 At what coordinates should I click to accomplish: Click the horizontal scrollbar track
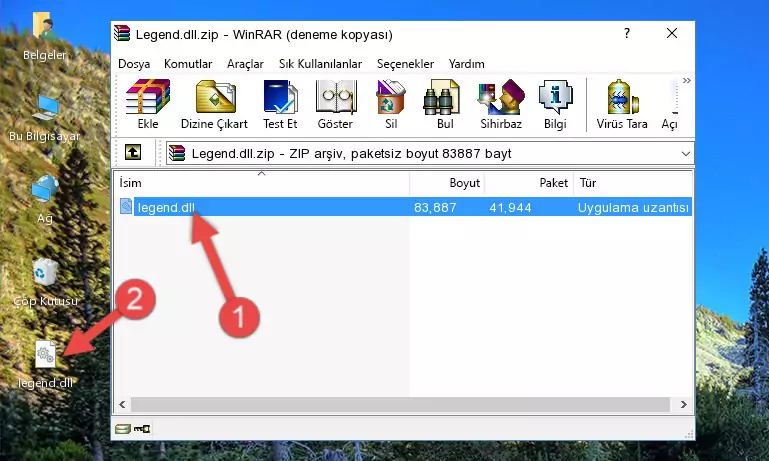[x=400, y=405]
